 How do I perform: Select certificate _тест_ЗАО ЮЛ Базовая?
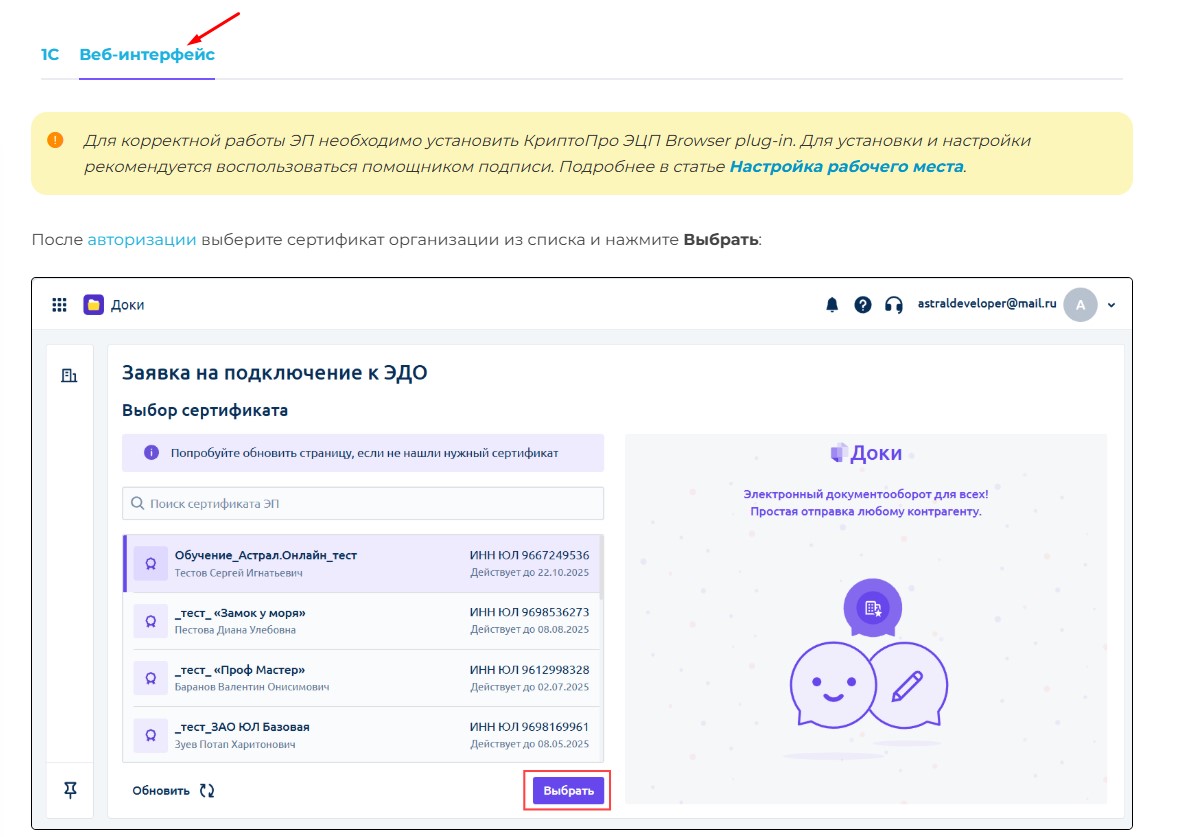362,735
